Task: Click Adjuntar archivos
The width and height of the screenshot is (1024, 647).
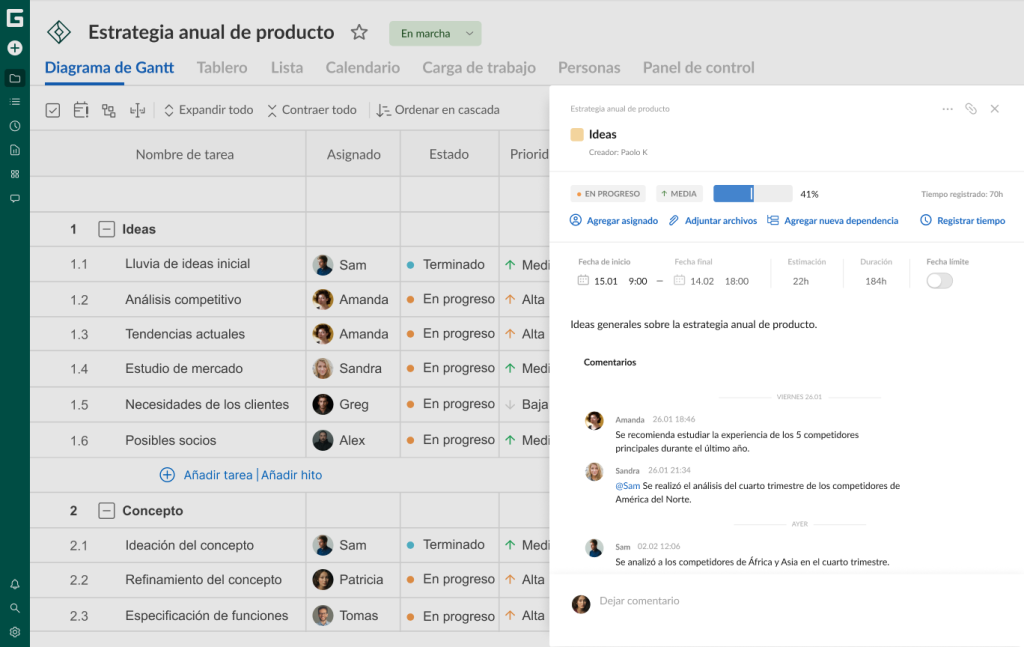Action: [713, 221]
